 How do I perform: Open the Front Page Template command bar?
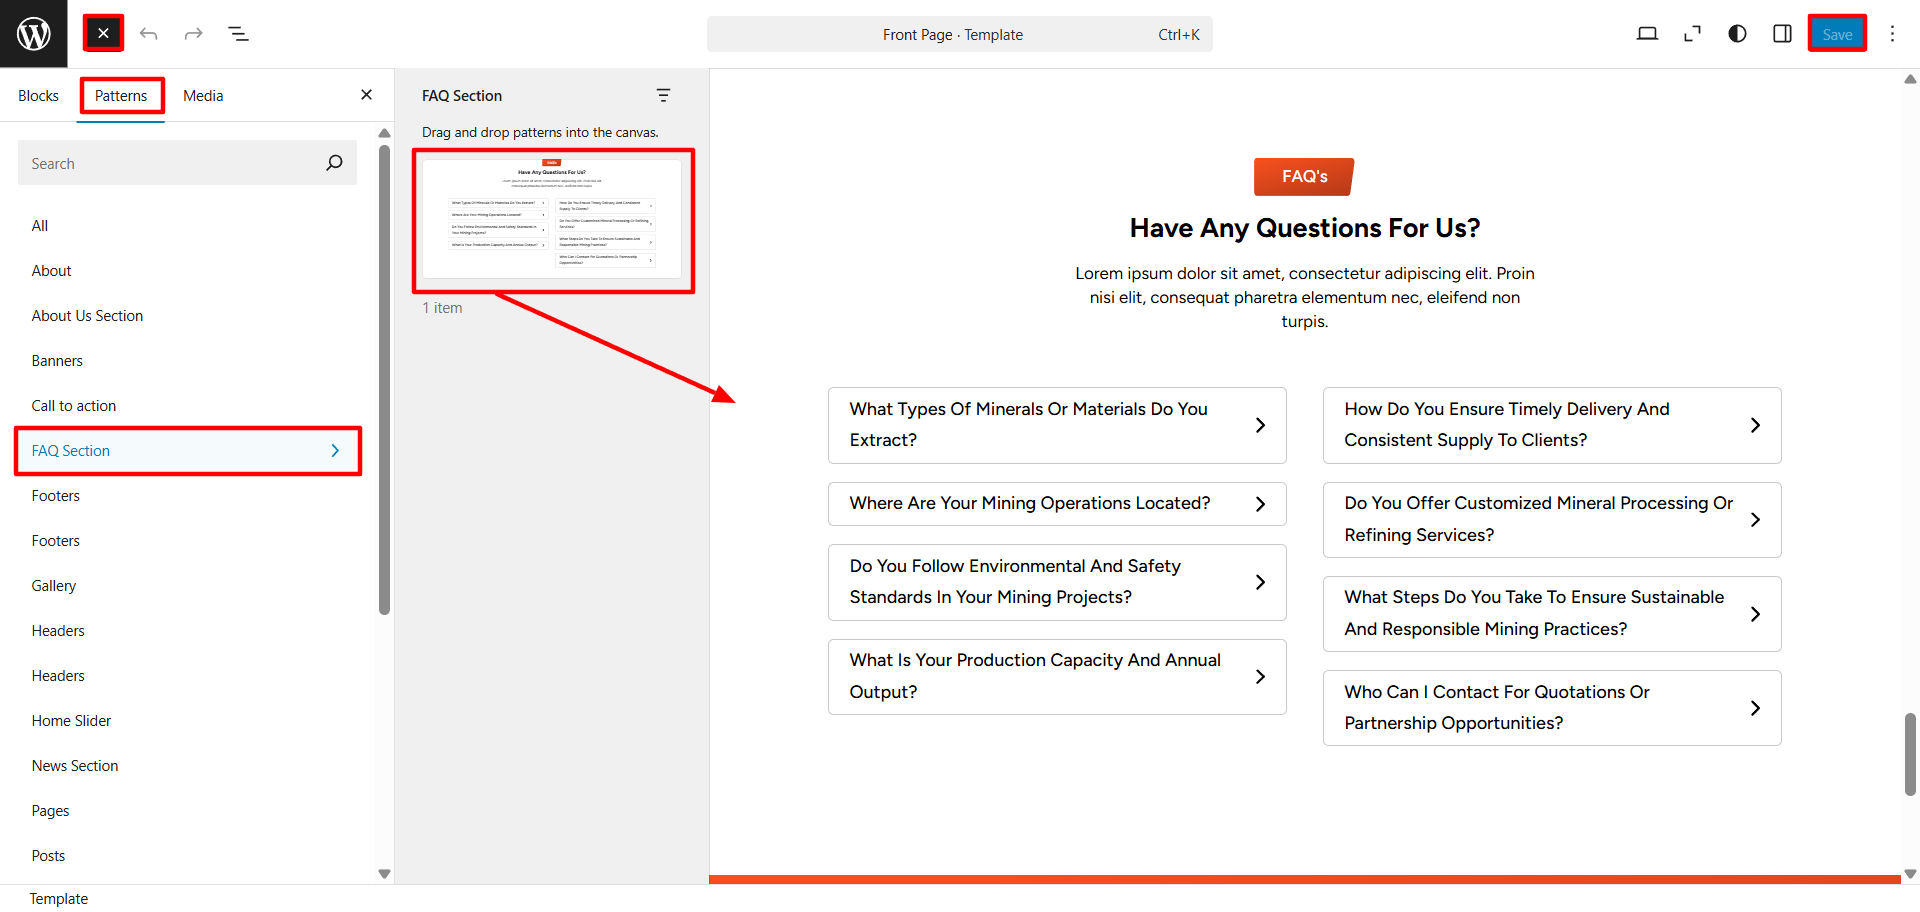(x=959, y=34)
